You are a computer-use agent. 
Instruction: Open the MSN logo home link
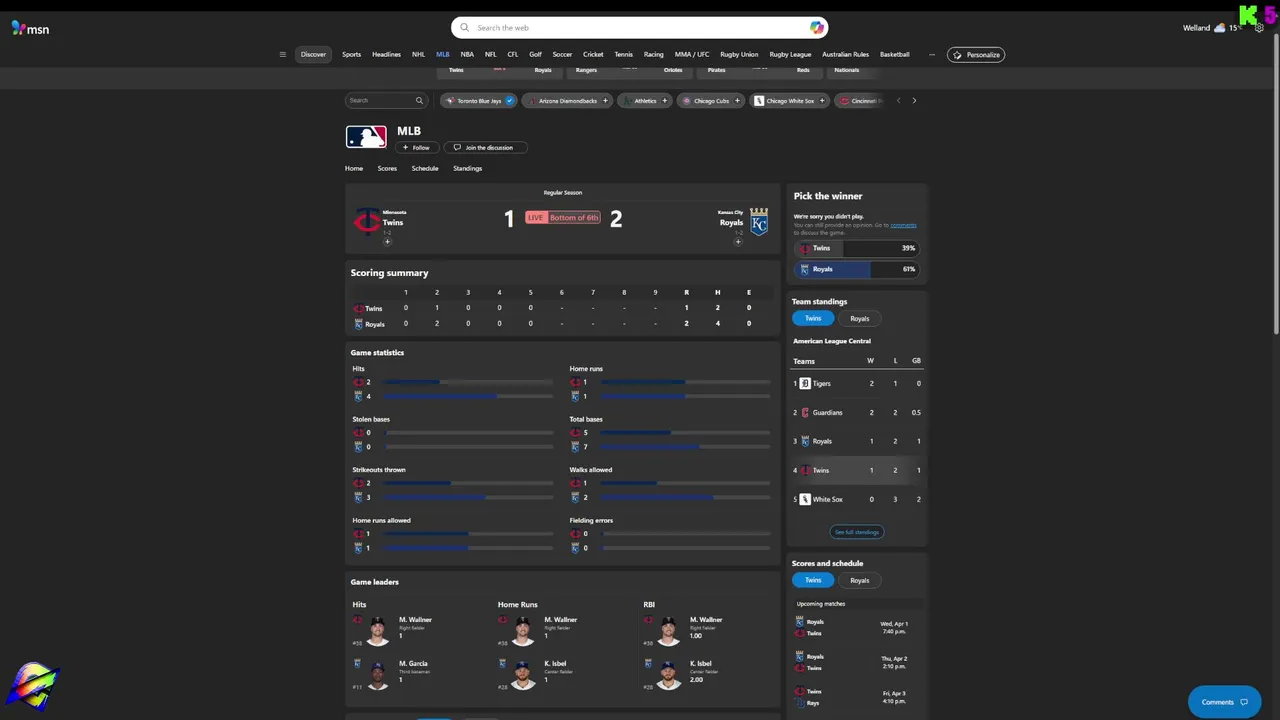(x=30, y=29)
